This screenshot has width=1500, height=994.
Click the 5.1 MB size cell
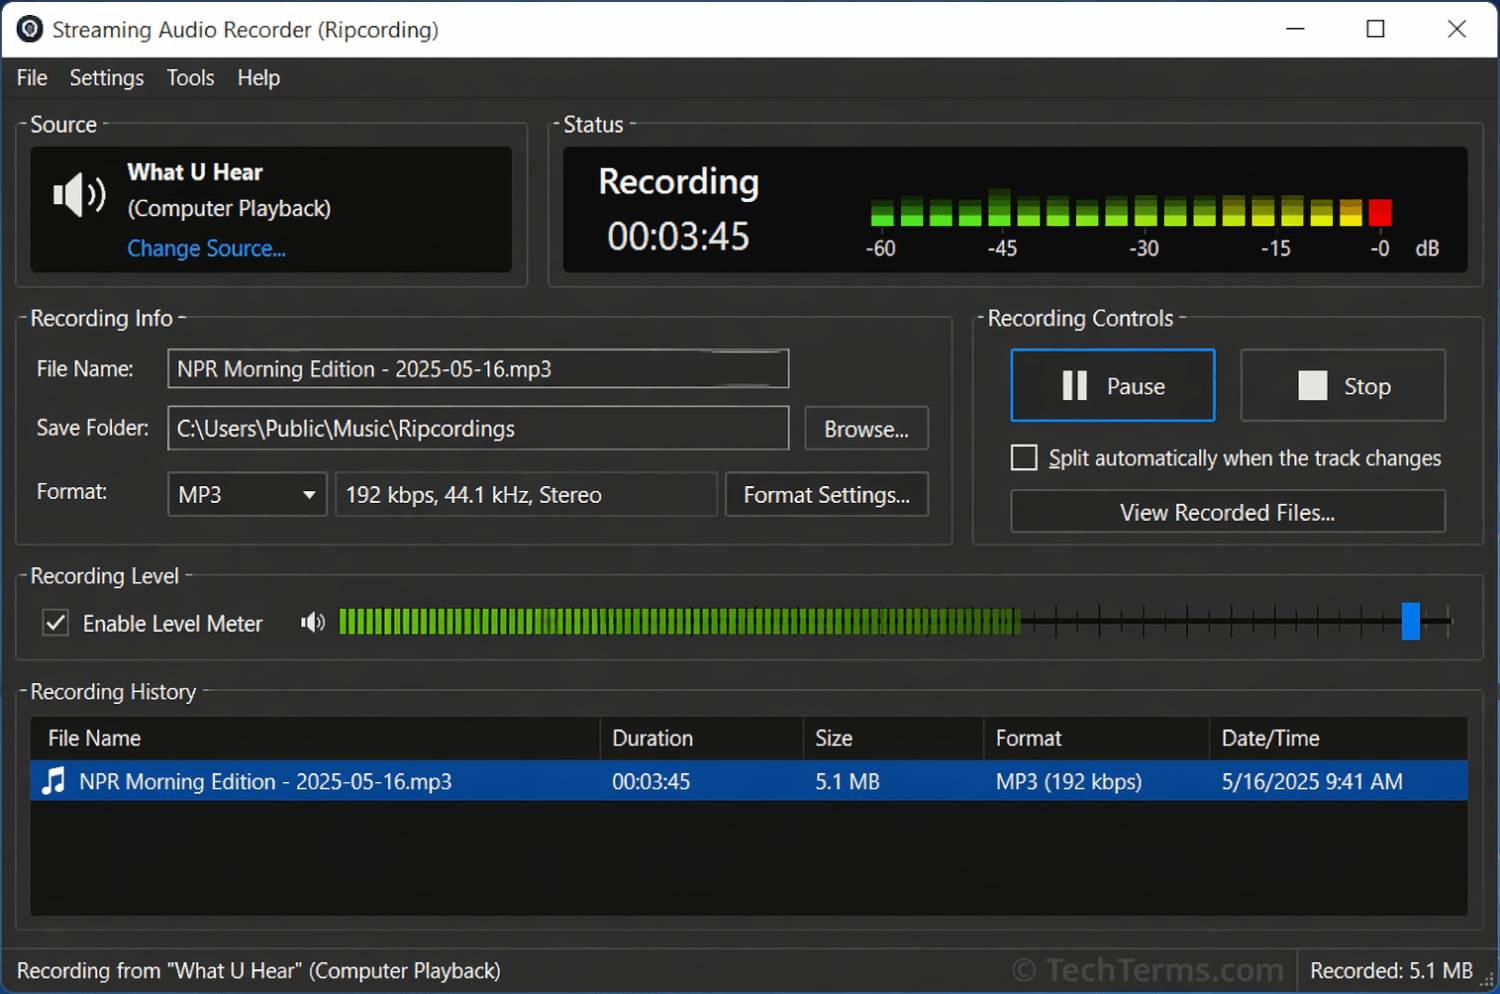pos(847,781)
